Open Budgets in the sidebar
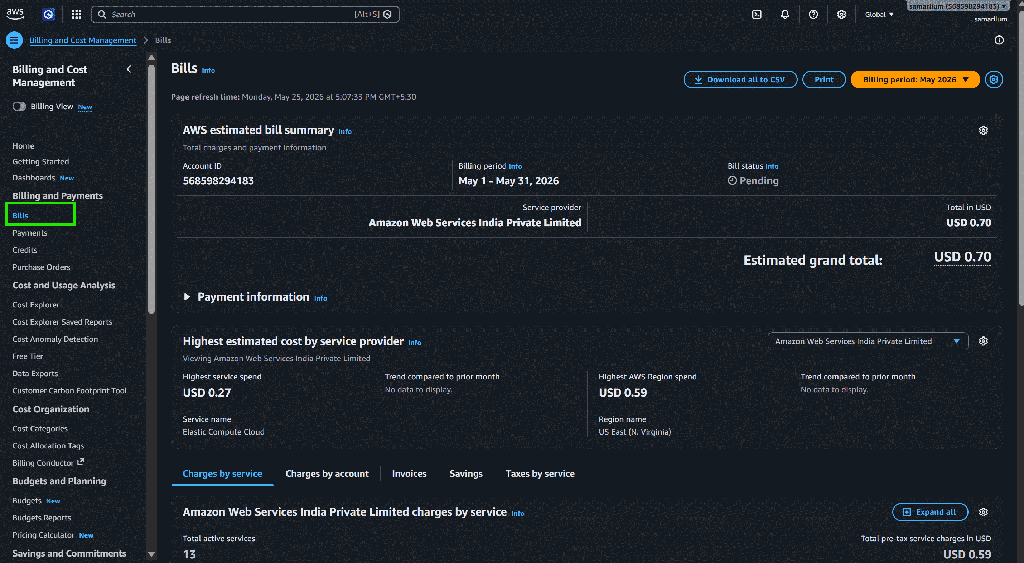Viewport: 1024px width, 563px height. pos(27,500)
